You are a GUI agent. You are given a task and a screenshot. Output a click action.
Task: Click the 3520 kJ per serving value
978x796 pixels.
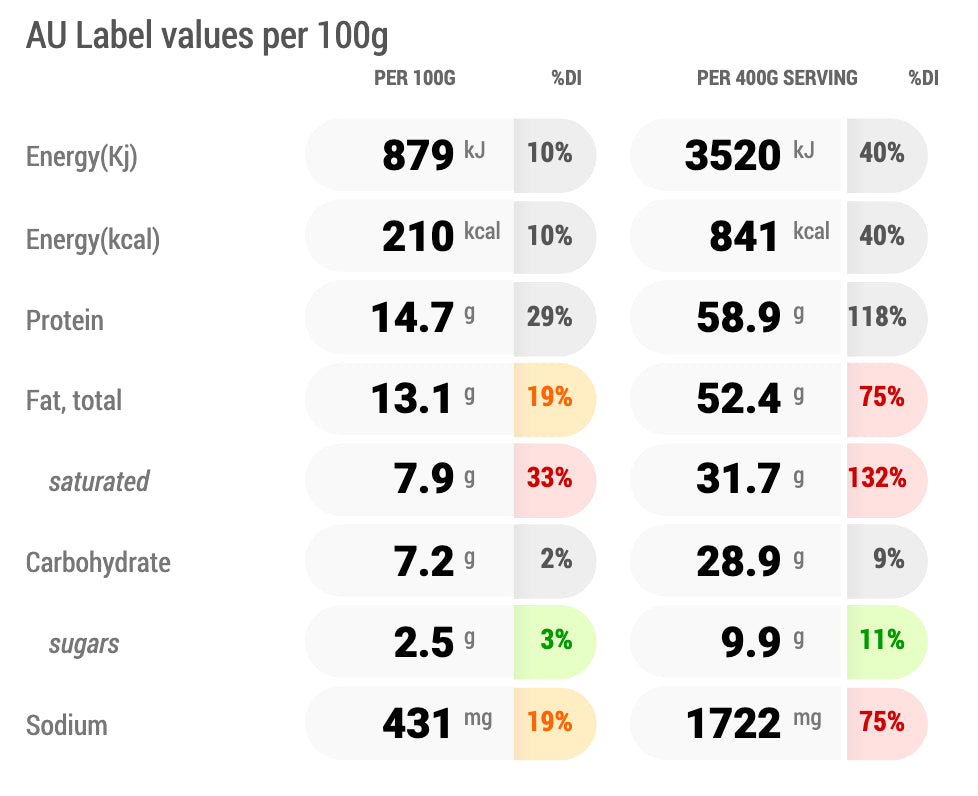pos(733,155)
